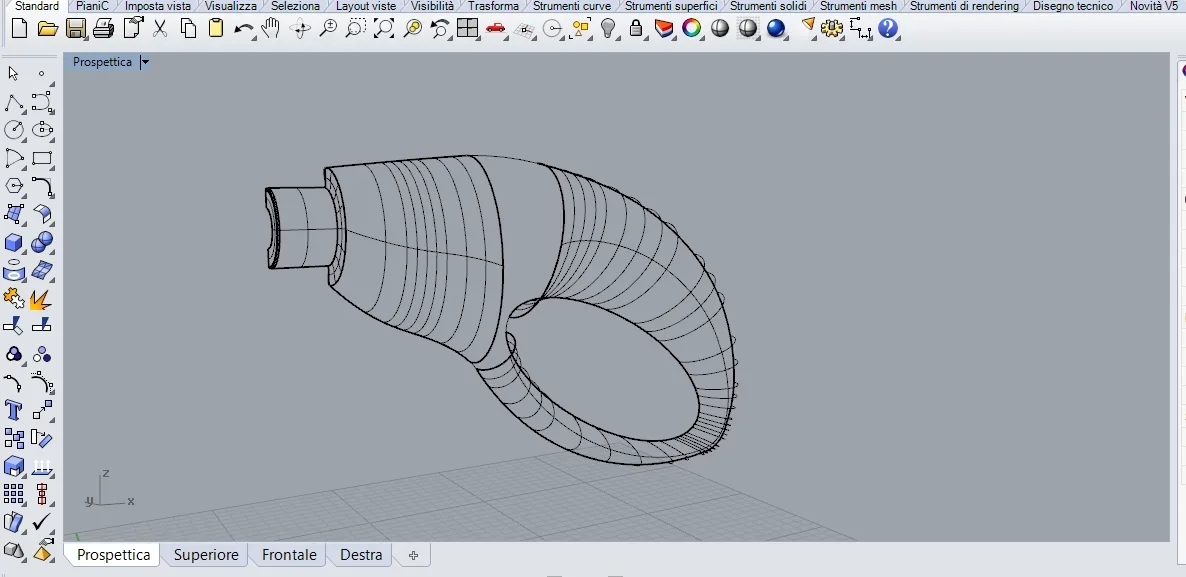
Task: Add a new viewport tab with the plus button
Action: (x=413, y=555)
